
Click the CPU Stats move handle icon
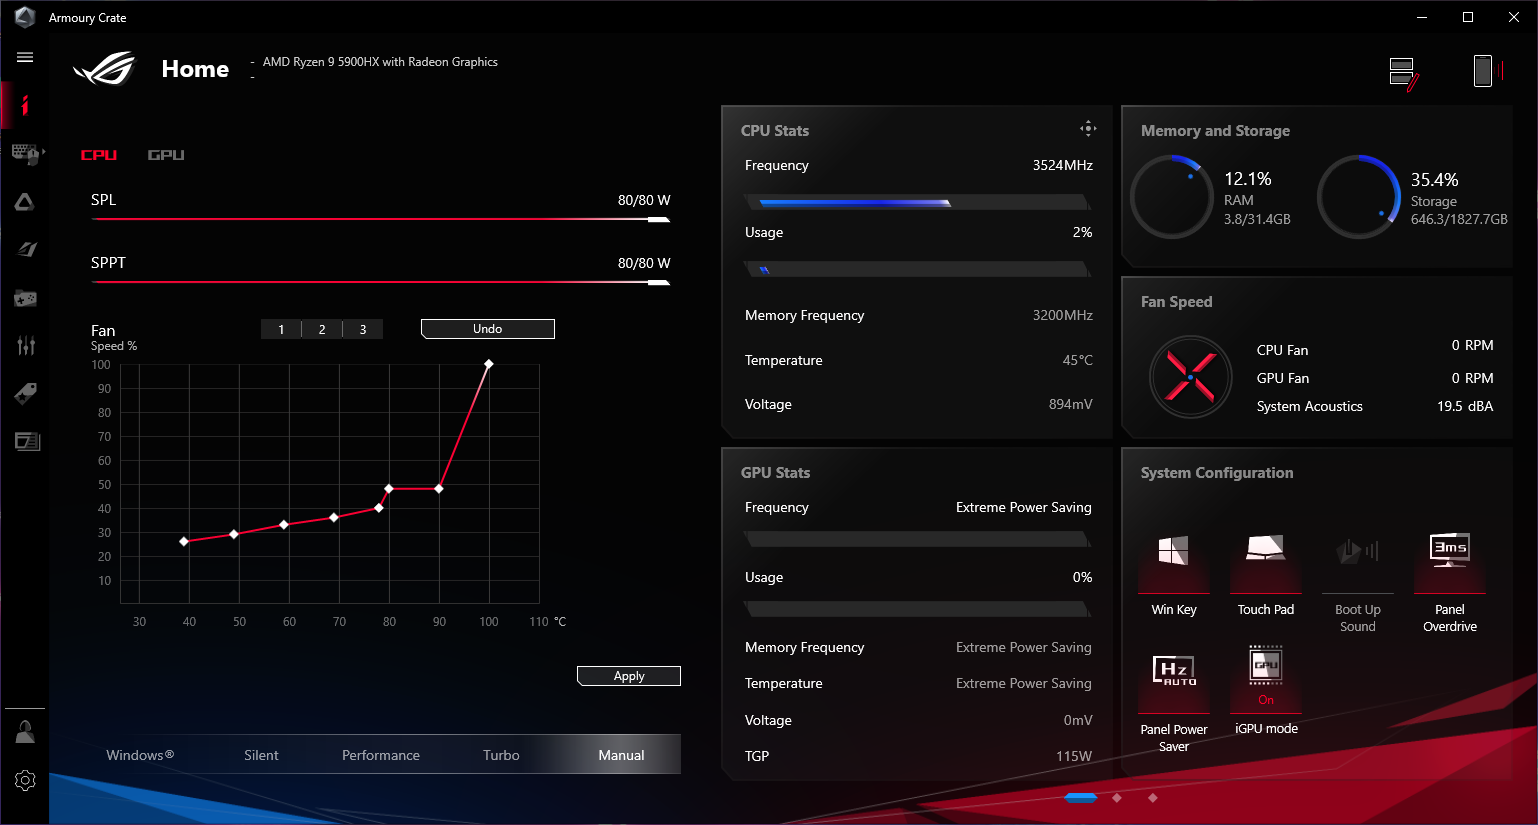click(x=1088, y=128)
